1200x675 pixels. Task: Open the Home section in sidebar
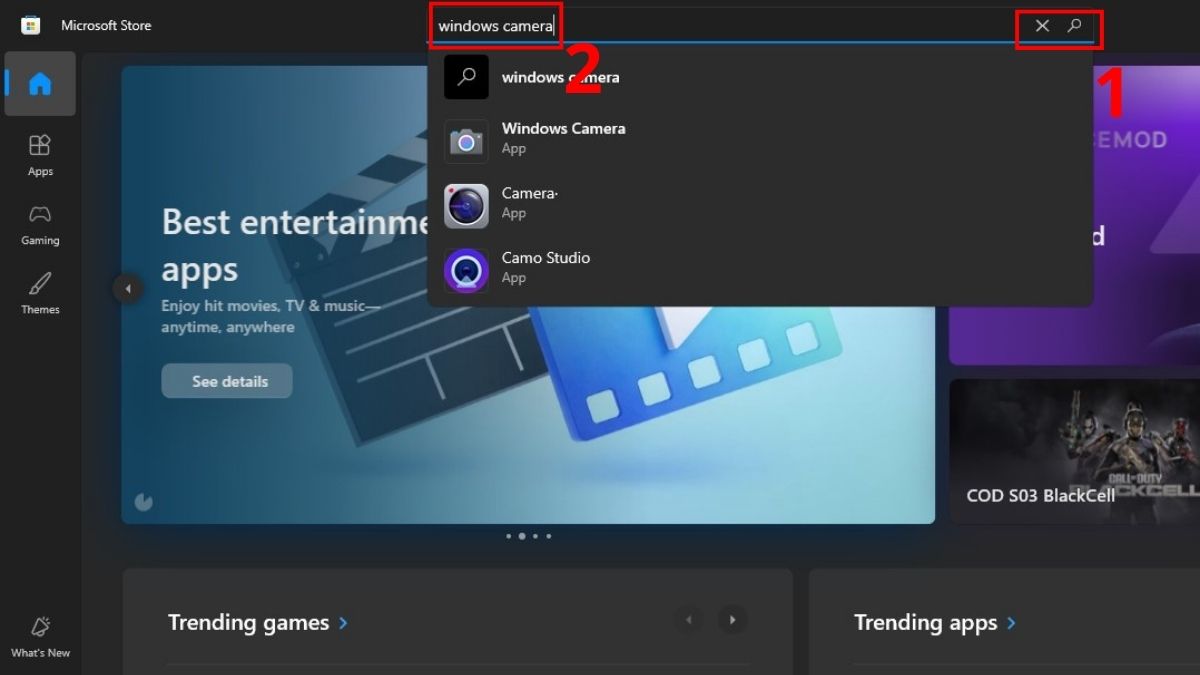point(40,84)
